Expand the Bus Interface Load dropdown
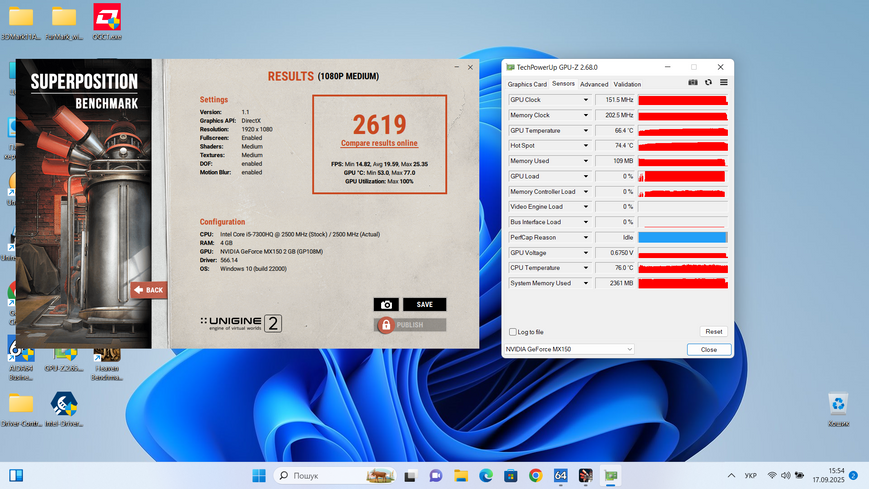The image size is (869, 489). [586, 222]
